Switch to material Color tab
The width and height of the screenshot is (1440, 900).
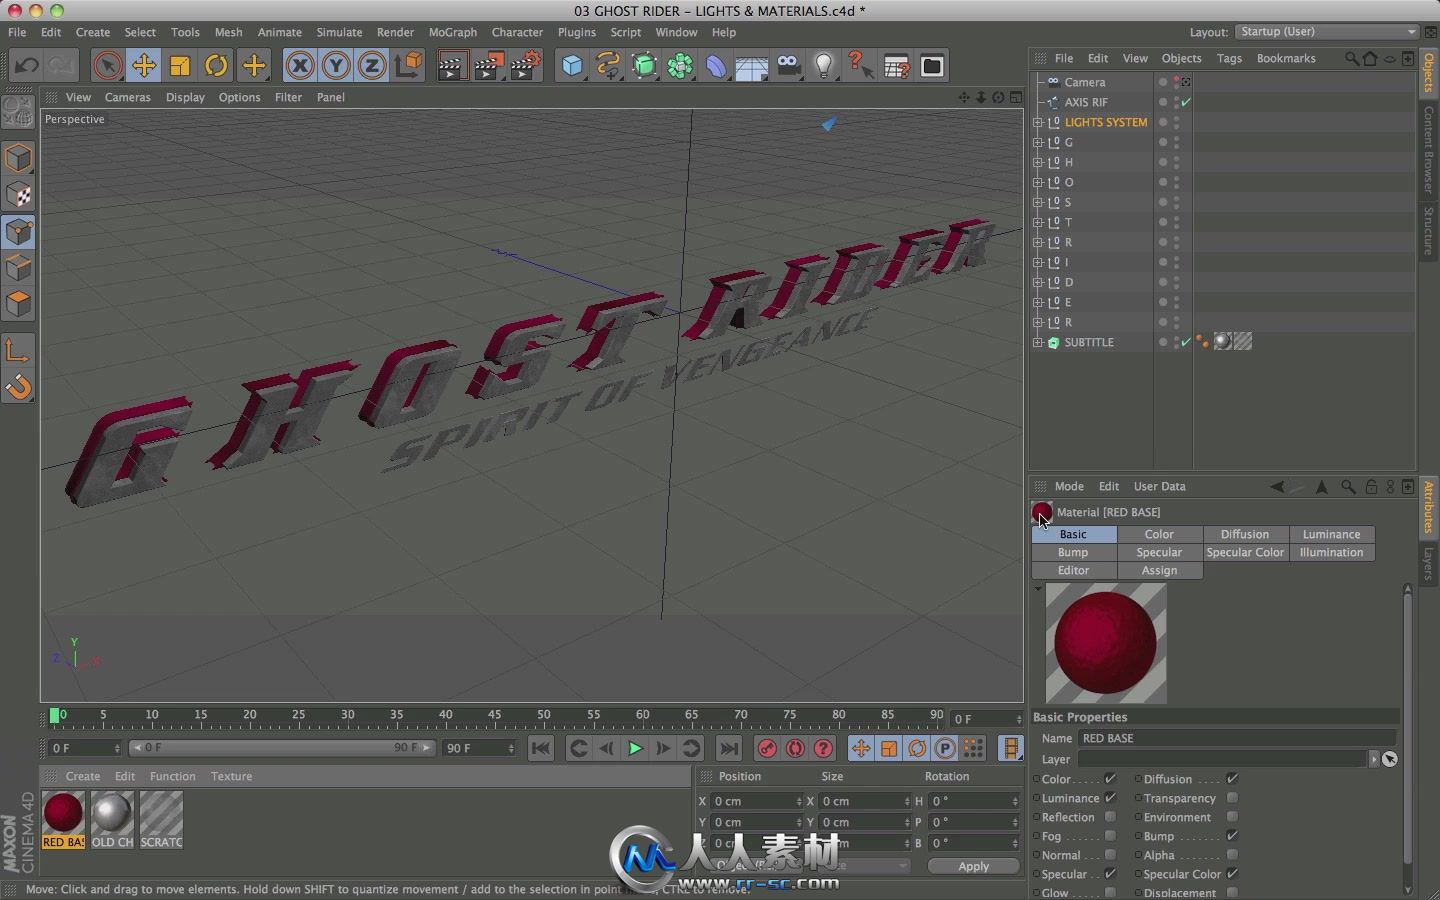(1159, 534)
